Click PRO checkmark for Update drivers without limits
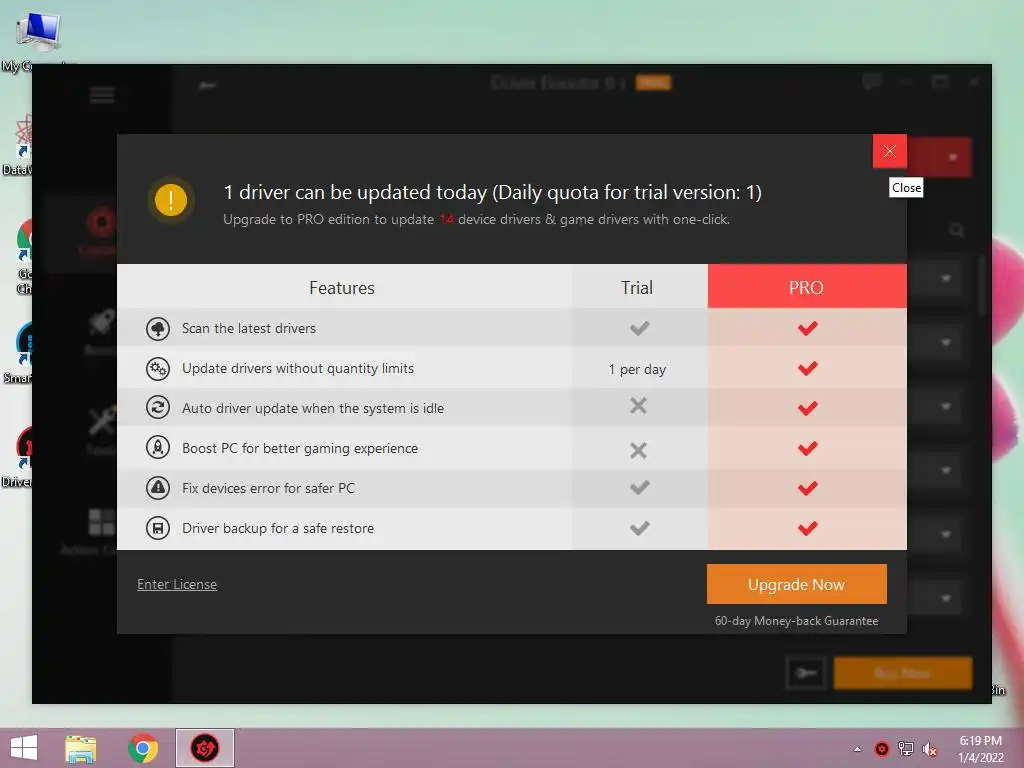This screenshot has height=768, width=1024. [x=807, y=368]
